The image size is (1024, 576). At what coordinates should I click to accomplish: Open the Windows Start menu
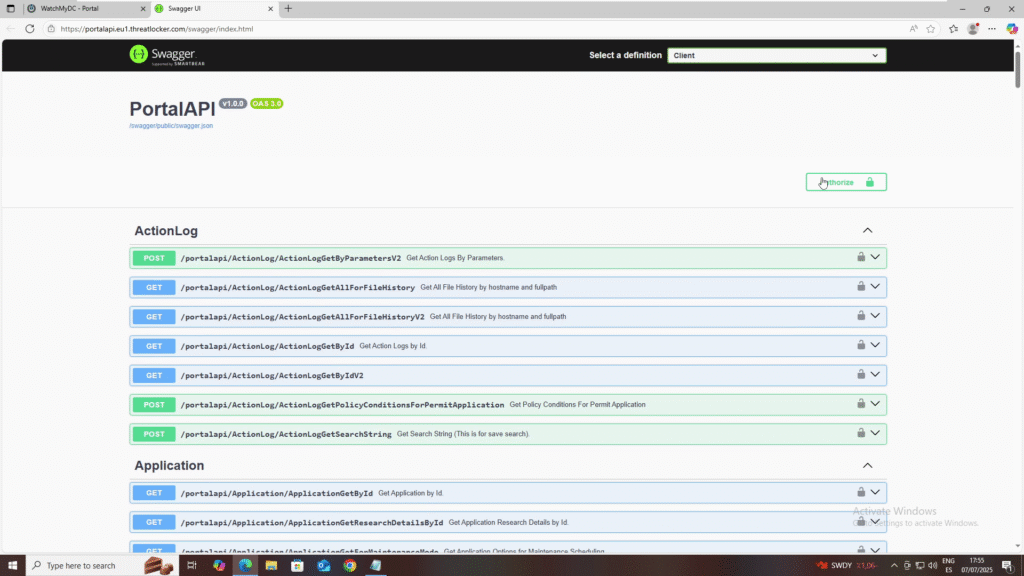point(12,566)
